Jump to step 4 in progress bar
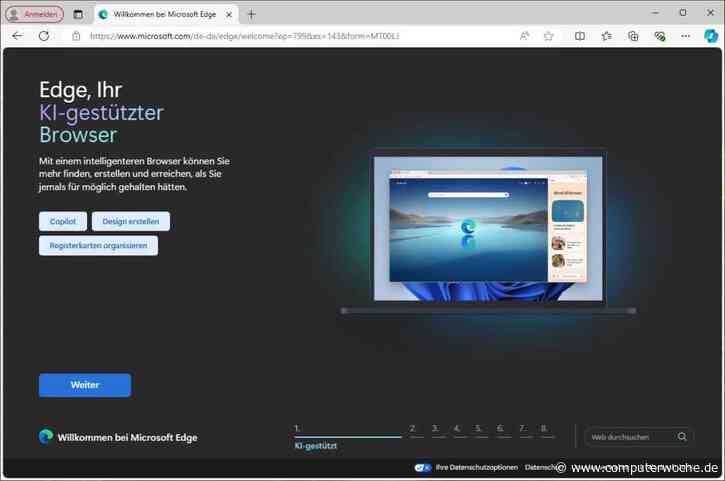 460,430
